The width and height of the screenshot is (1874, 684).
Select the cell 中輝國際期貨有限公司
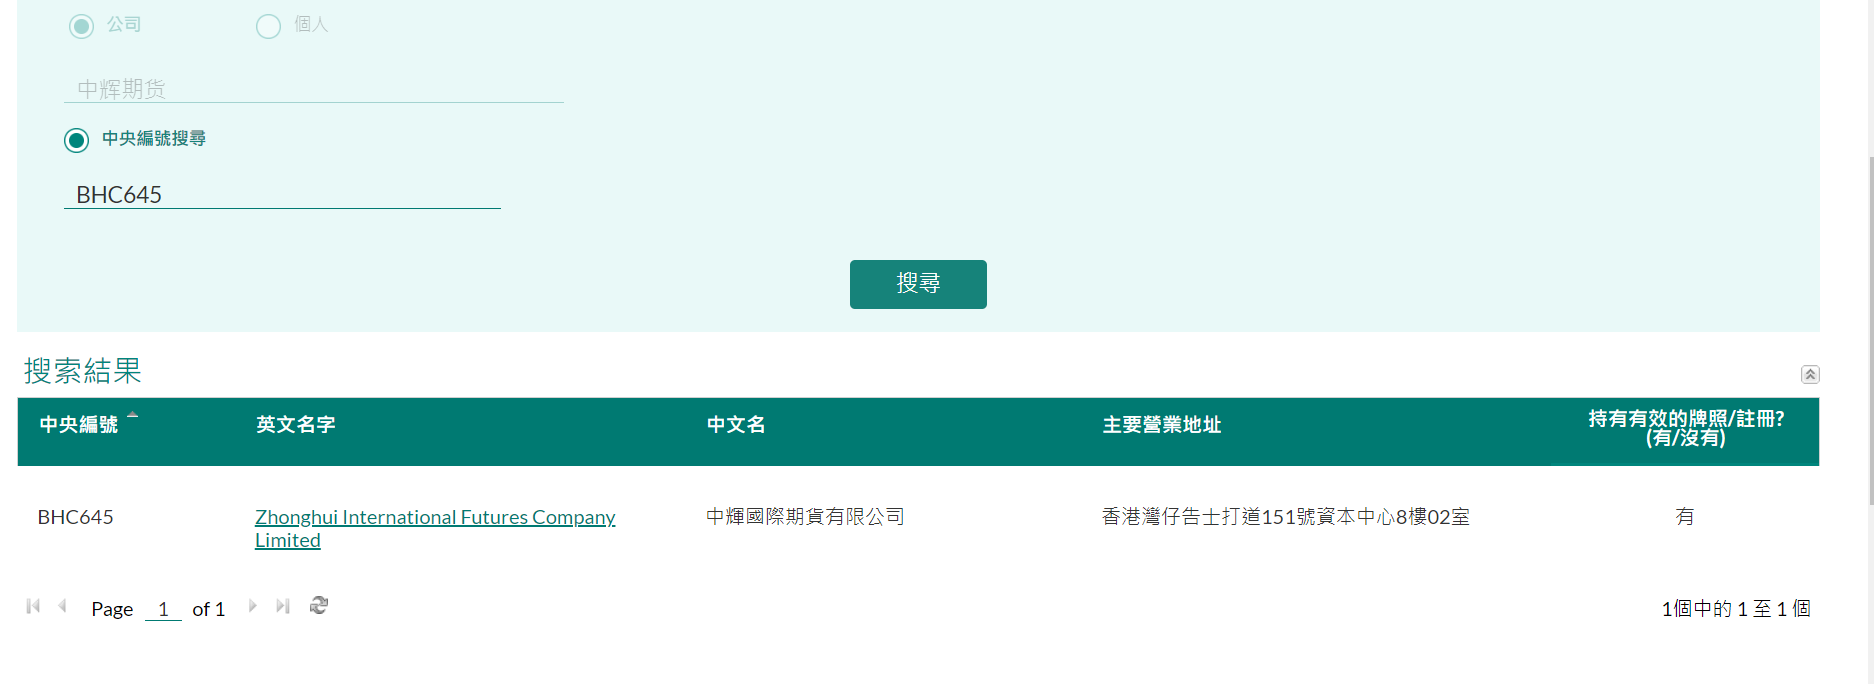tap(805, 517)
